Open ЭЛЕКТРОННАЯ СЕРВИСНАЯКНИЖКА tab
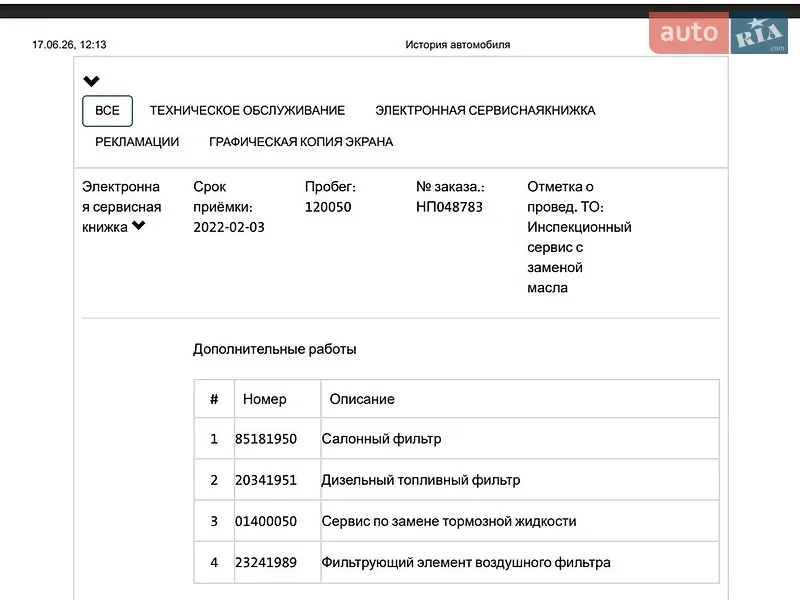 pyautogui.click(x=485, y=111)
